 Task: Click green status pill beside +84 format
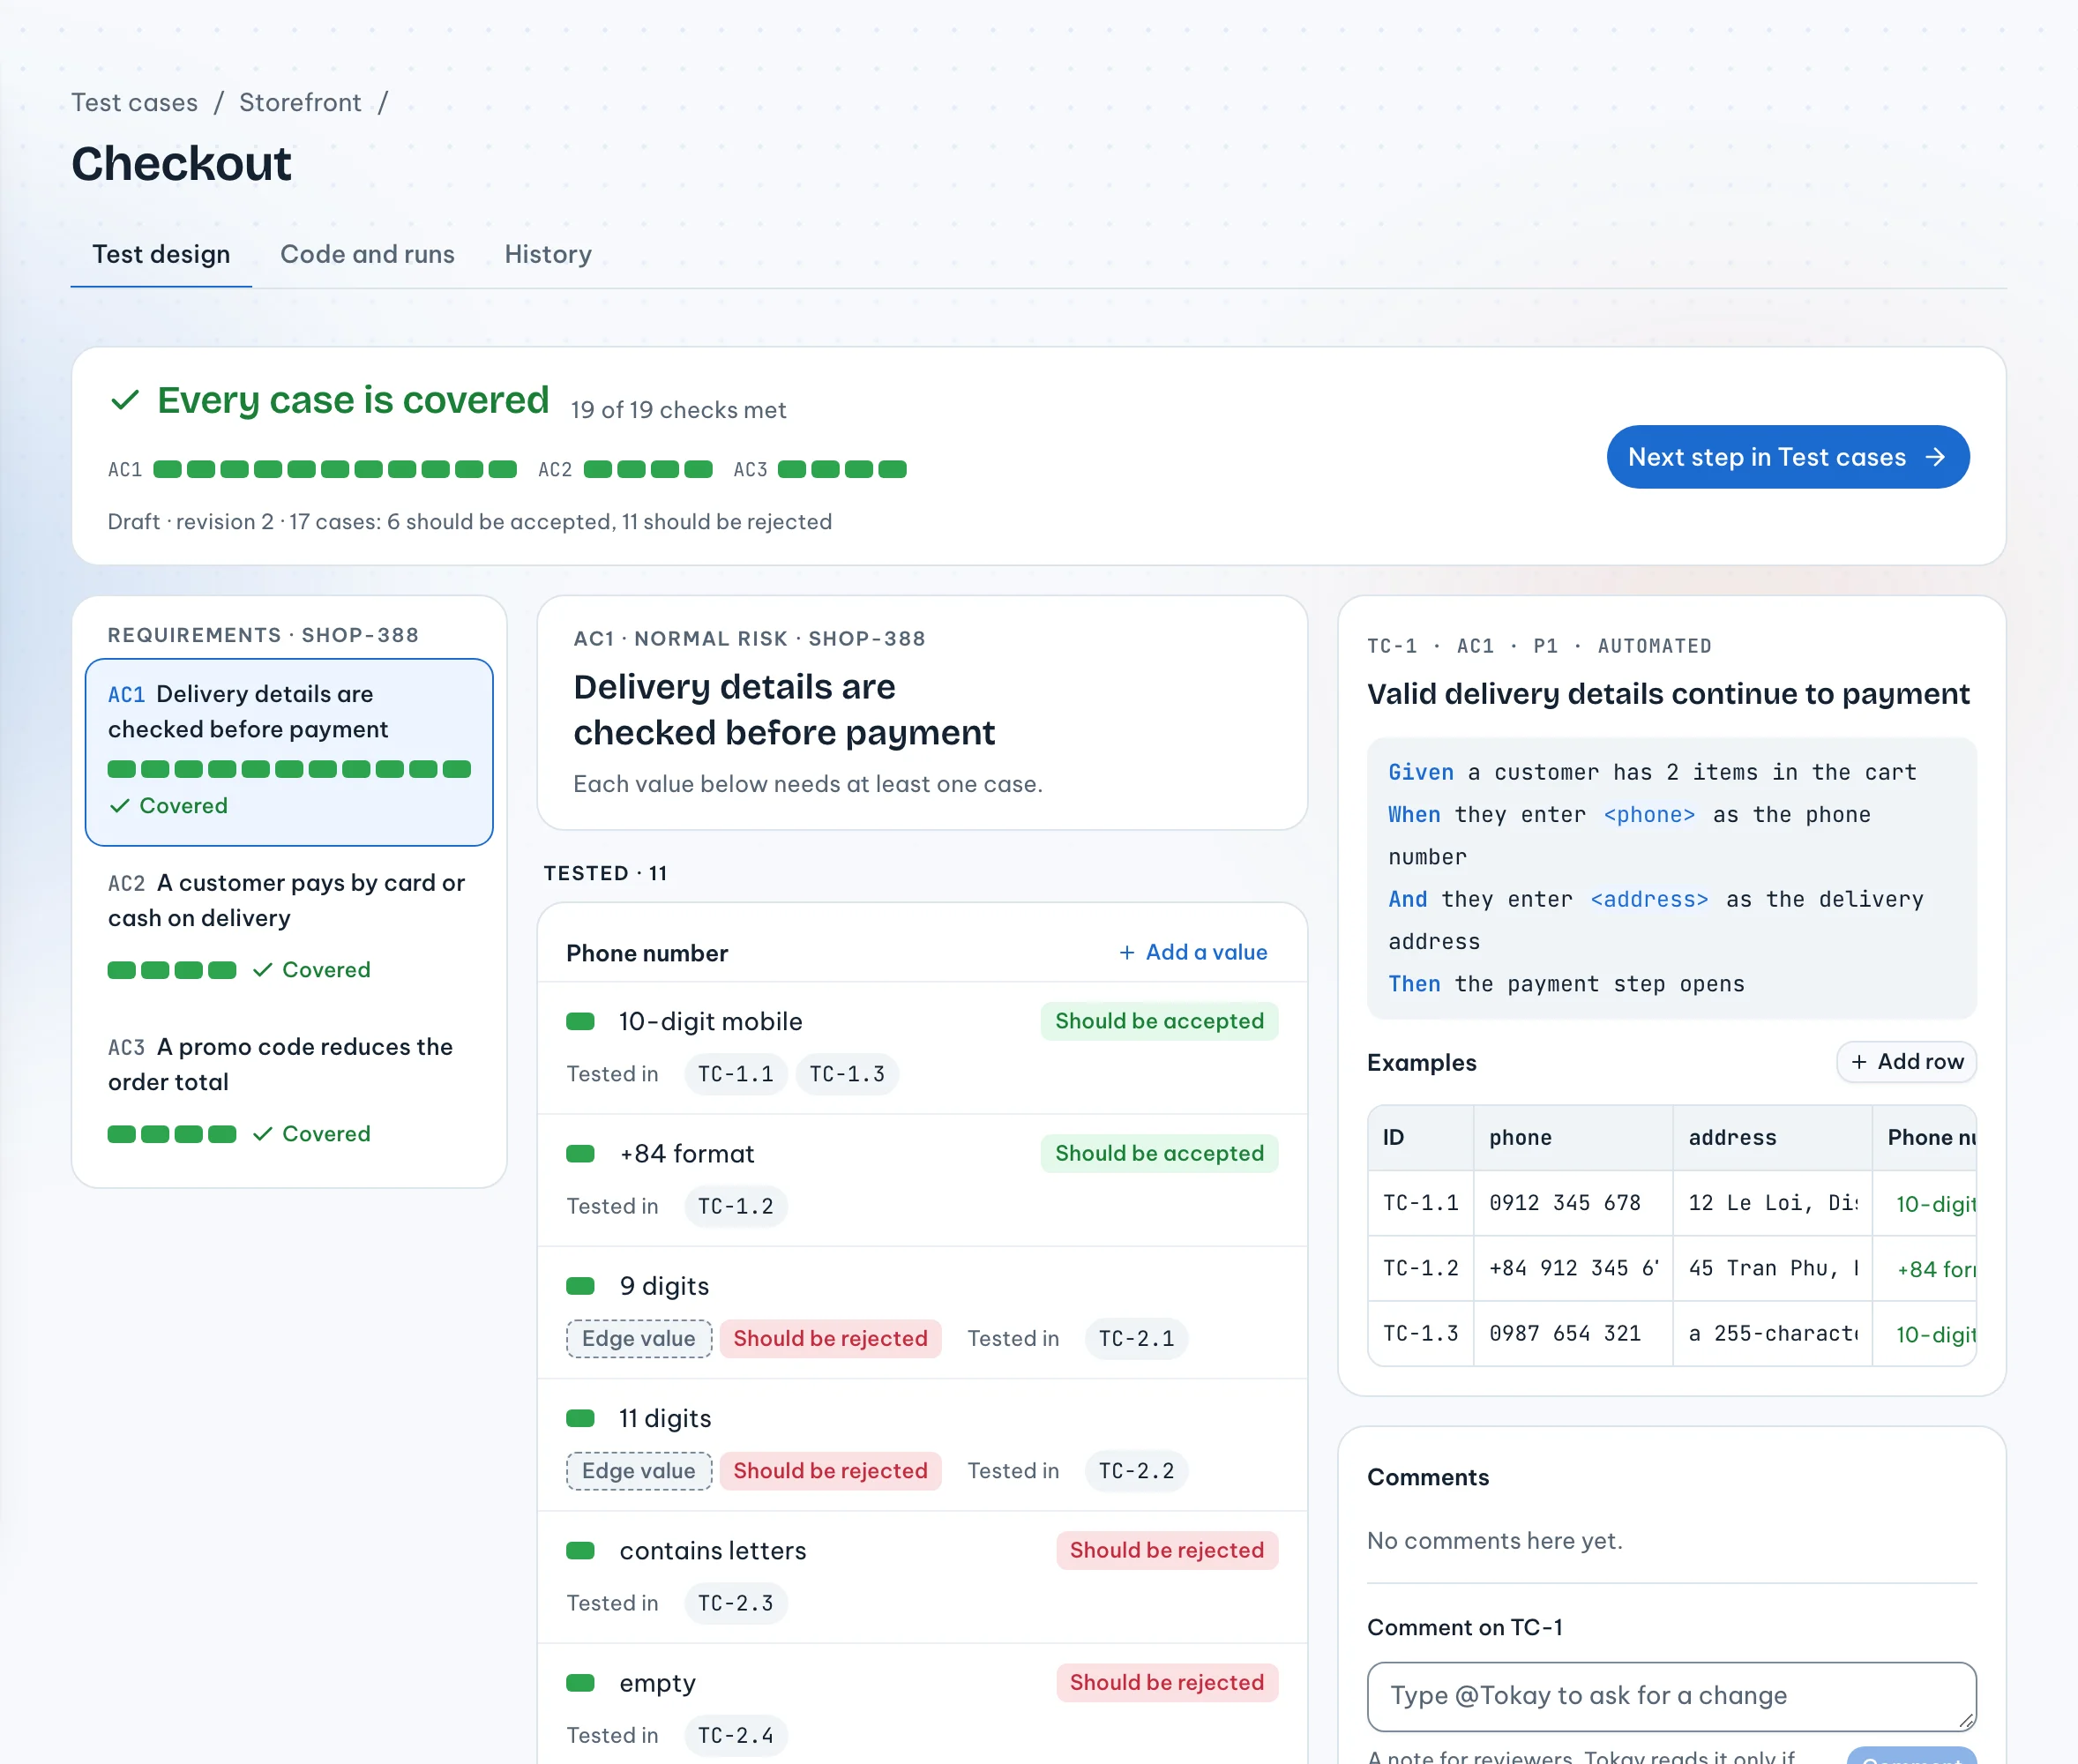coord(580,1153)
